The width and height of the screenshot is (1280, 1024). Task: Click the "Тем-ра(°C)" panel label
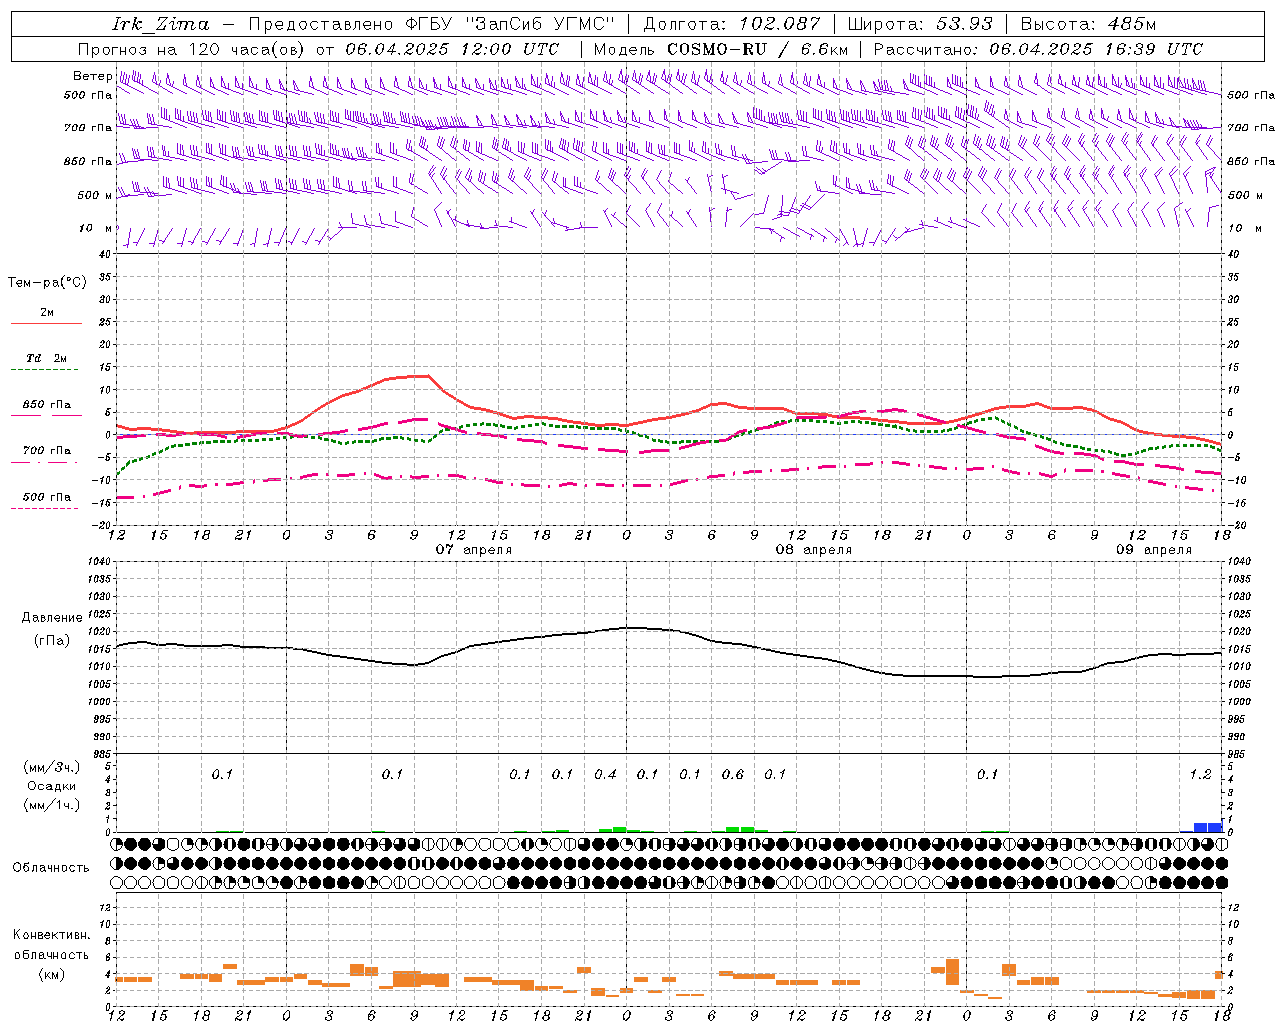tap(47, 283)
